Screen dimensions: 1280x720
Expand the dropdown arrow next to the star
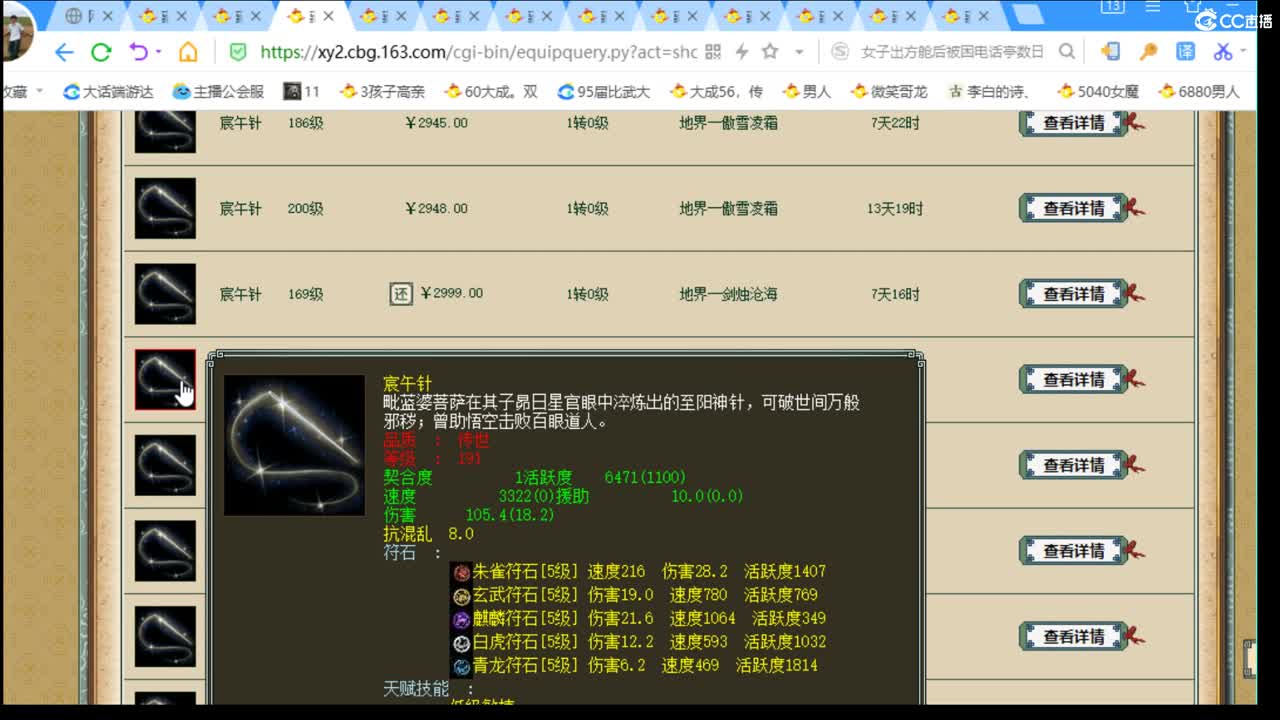[799, 52]
